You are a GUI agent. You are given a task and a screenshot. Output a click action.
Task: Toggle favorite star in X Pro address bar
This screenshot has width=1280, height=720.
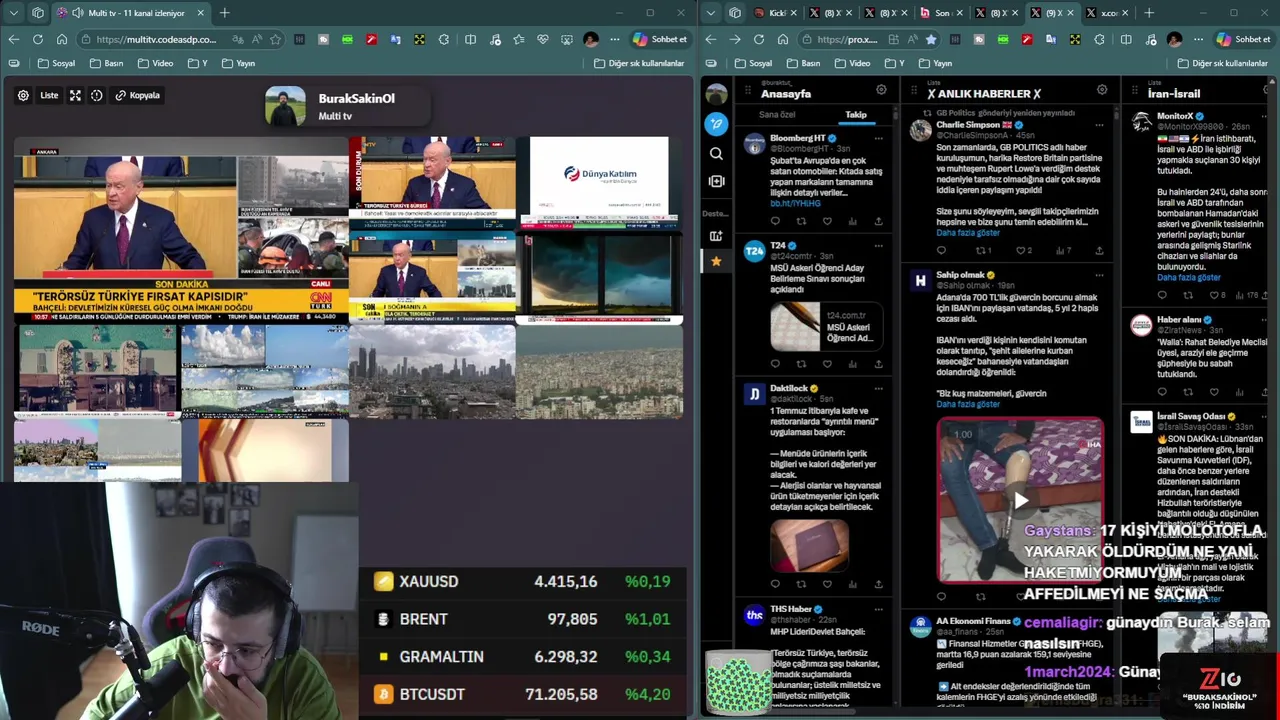pos(931,39)
